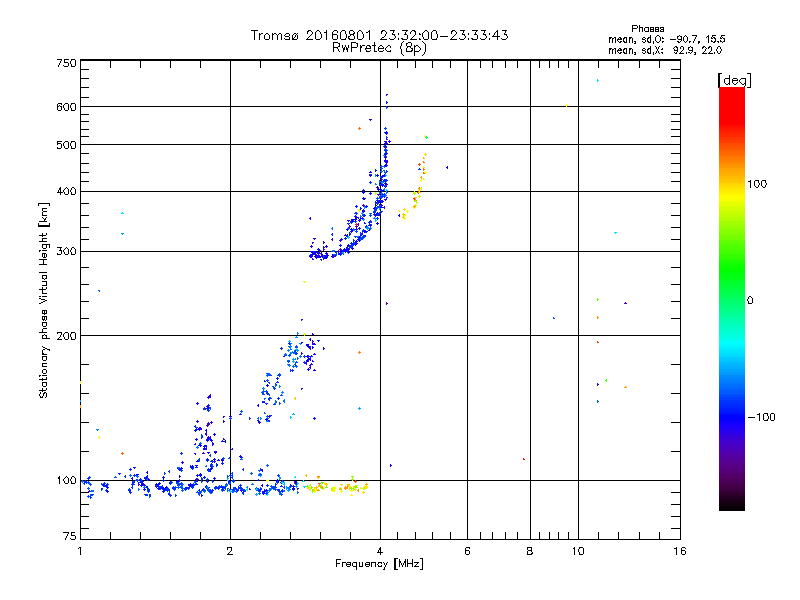The height and width of the screenshot is (600, 800).
Task: Click the "mean, sd,X: 92.9, 22.0" text
Action: 665,50
